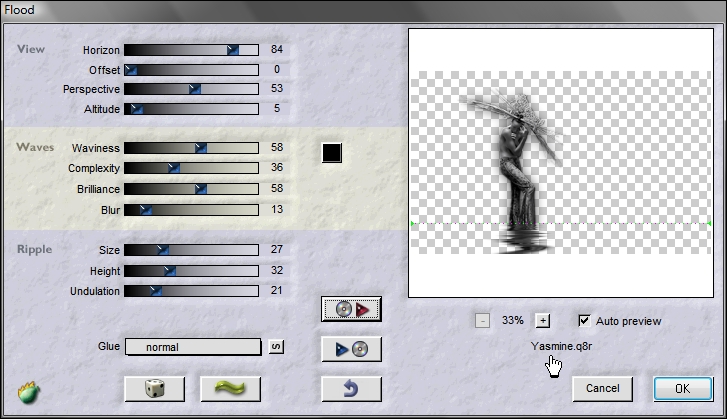Click the 33% zoom level text
The image size is (727, 419).
[x=512, y=320]
